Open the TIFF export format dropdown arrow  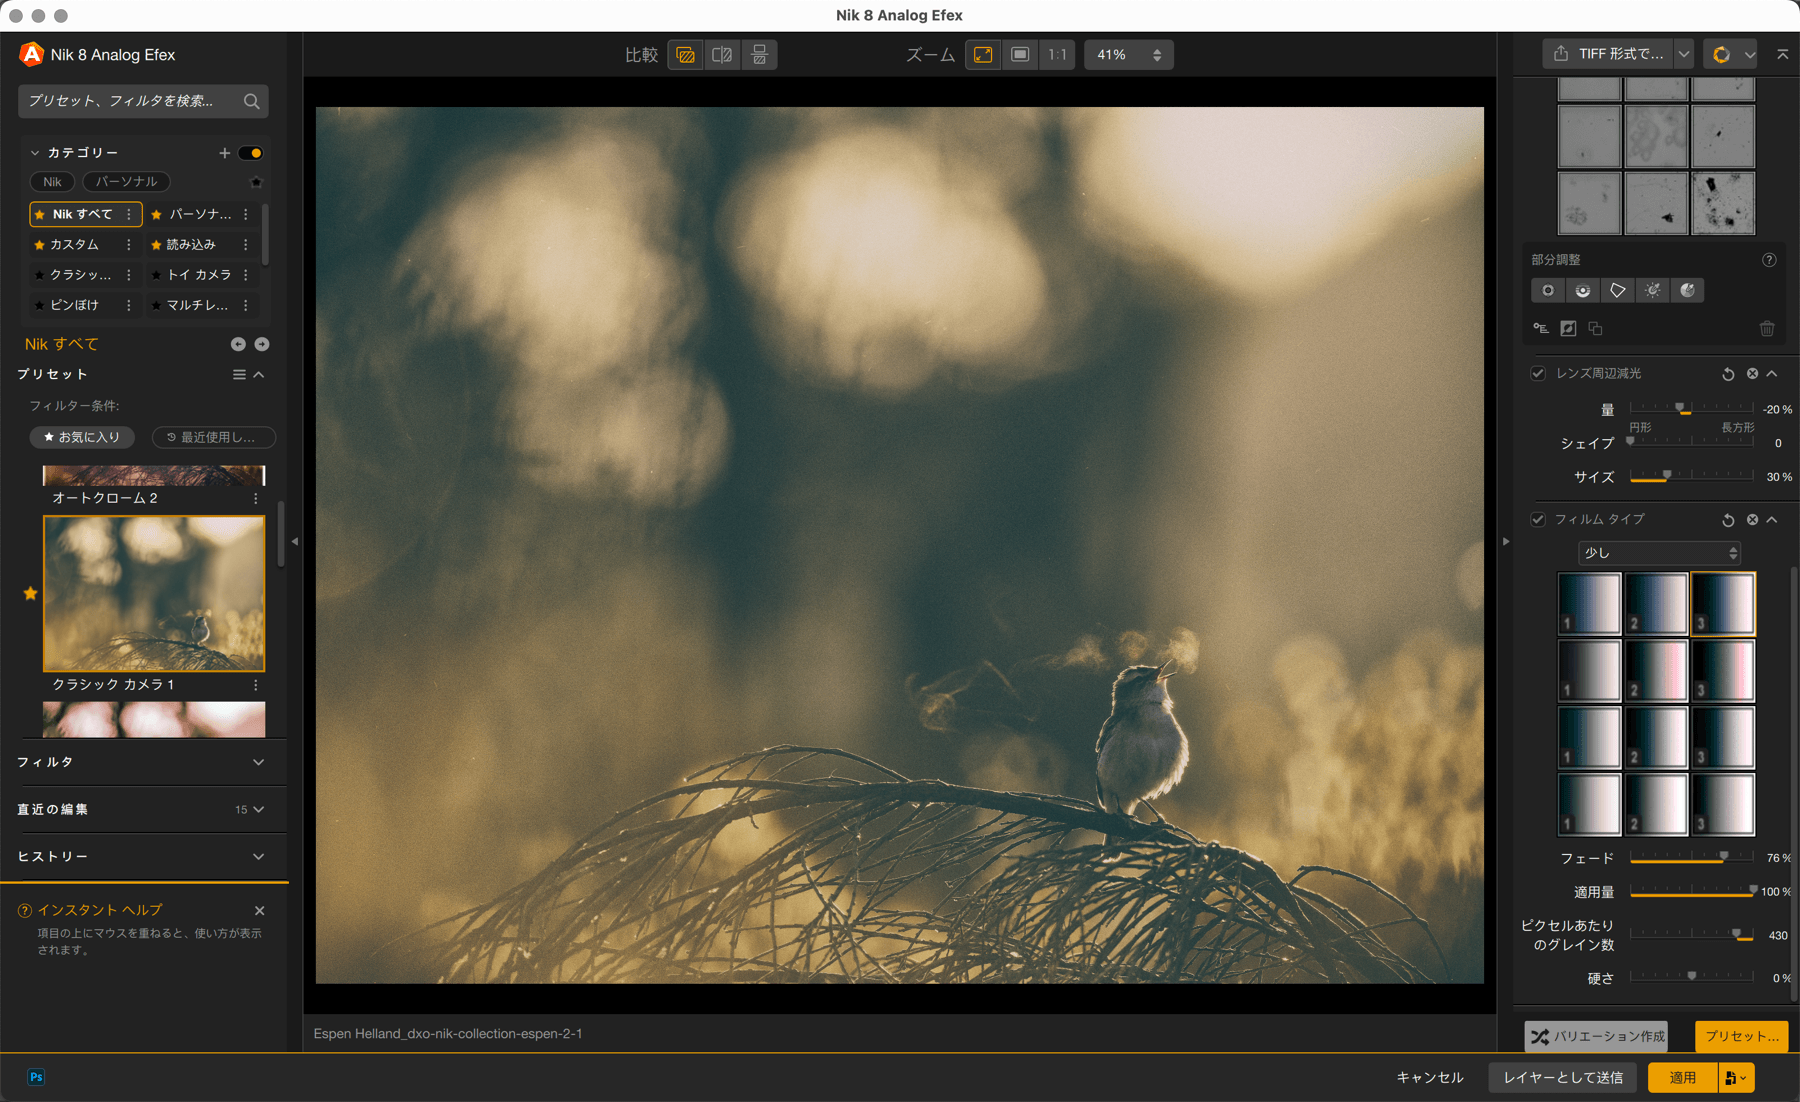pos(1684,54)
